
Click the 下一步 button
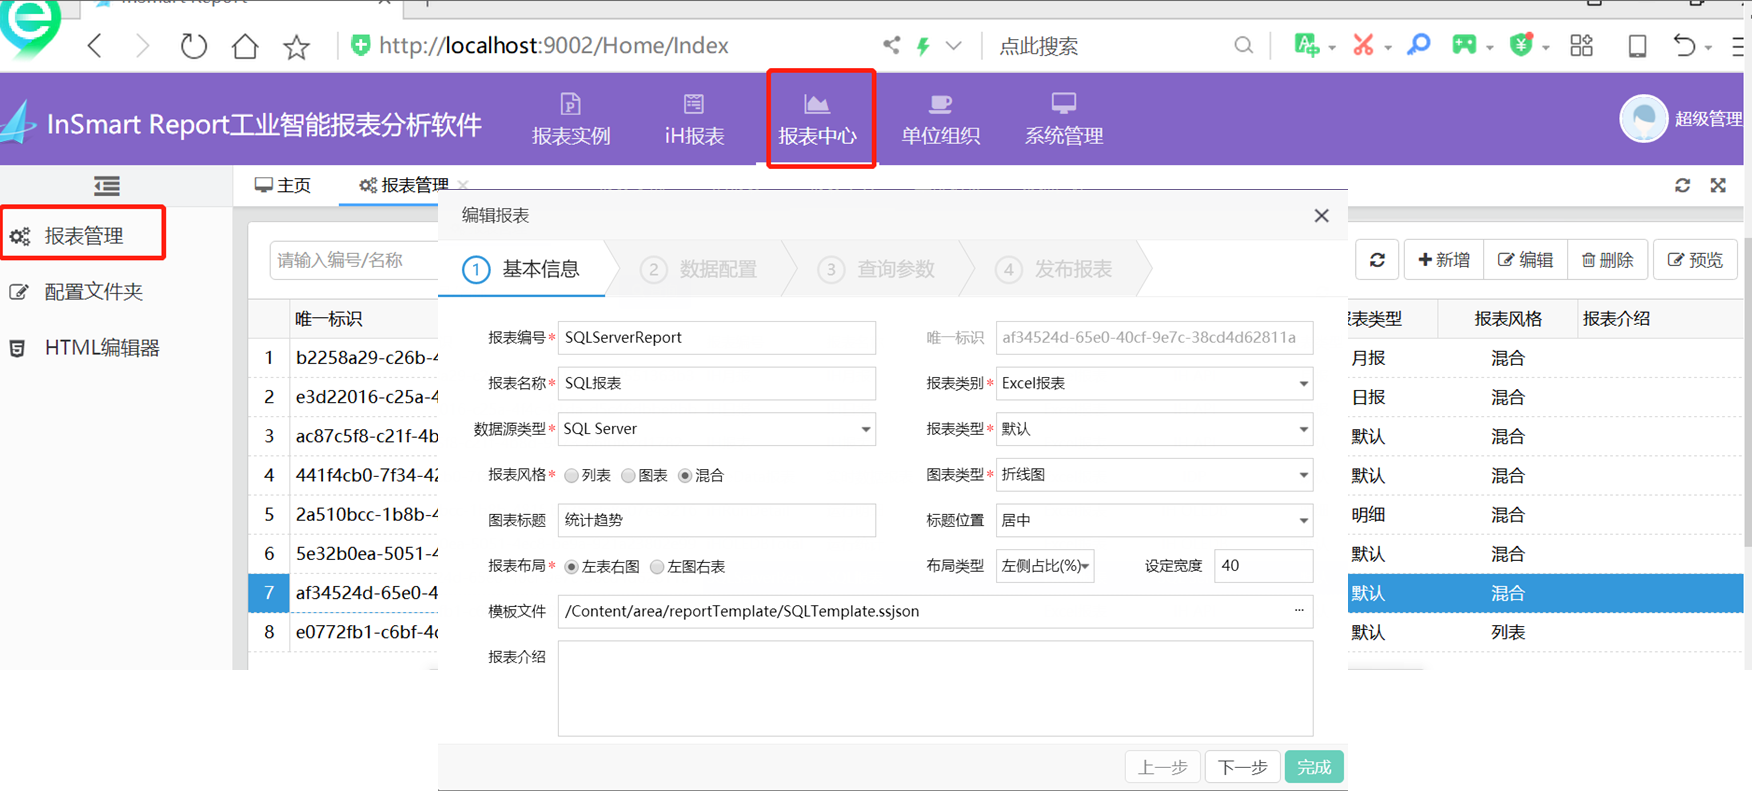[x=1242, y=767]
